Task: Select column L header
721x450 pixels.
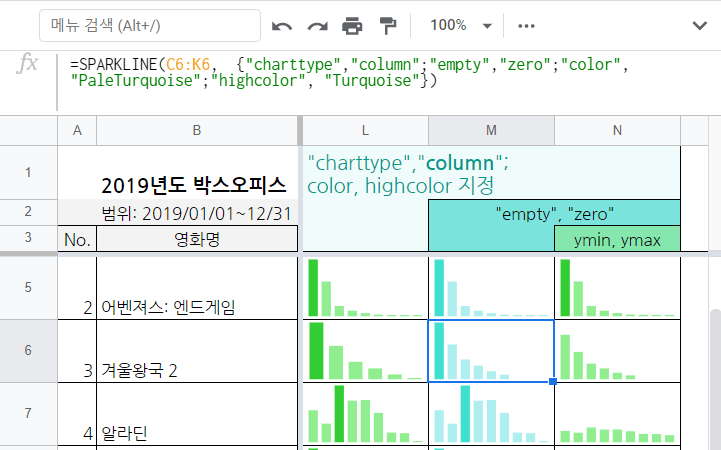Action: 365,130
